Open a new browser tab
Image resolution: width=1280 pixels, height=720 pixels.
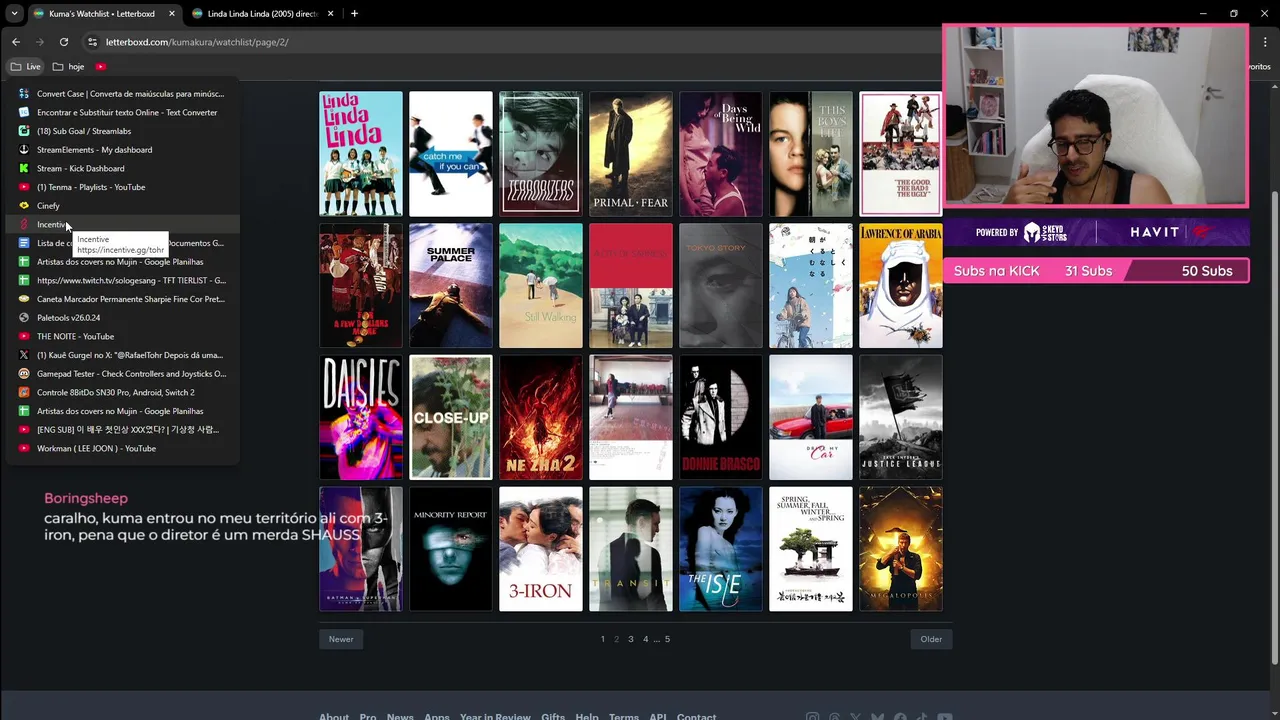[x=354, y=14]
